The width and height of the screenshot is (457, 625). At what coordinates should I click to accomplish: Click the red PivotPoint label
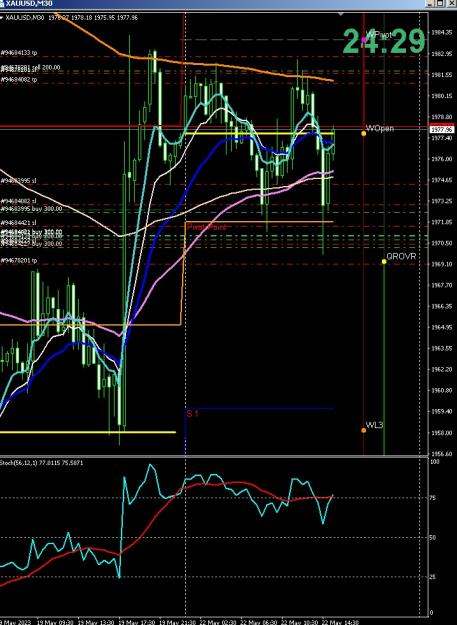[206, 227]
